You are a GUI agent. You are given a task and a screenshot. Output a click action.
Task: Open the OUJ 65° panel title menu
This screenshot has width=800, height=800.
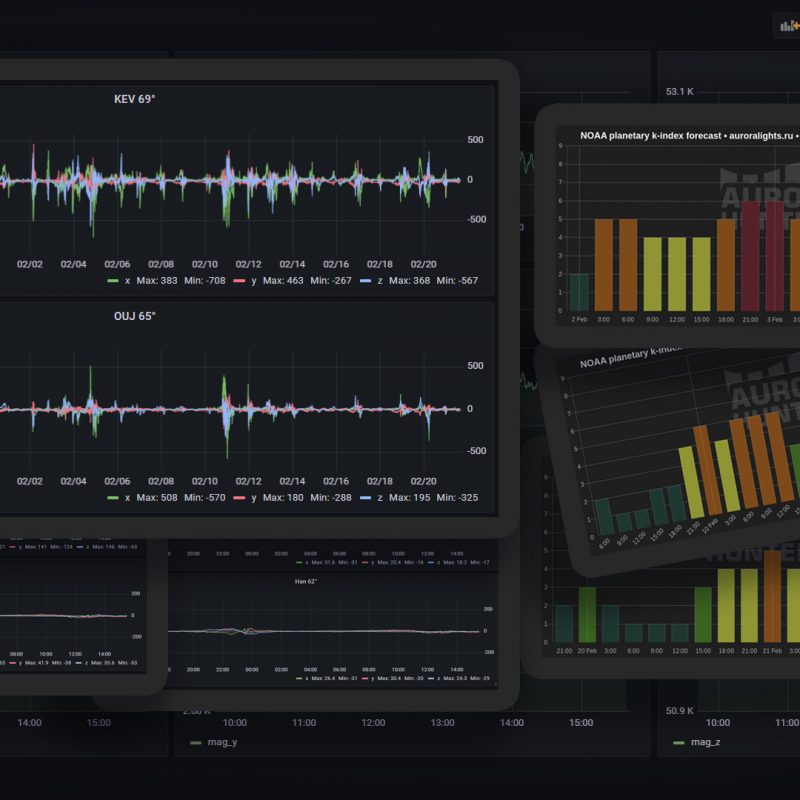tap(134, 316)
